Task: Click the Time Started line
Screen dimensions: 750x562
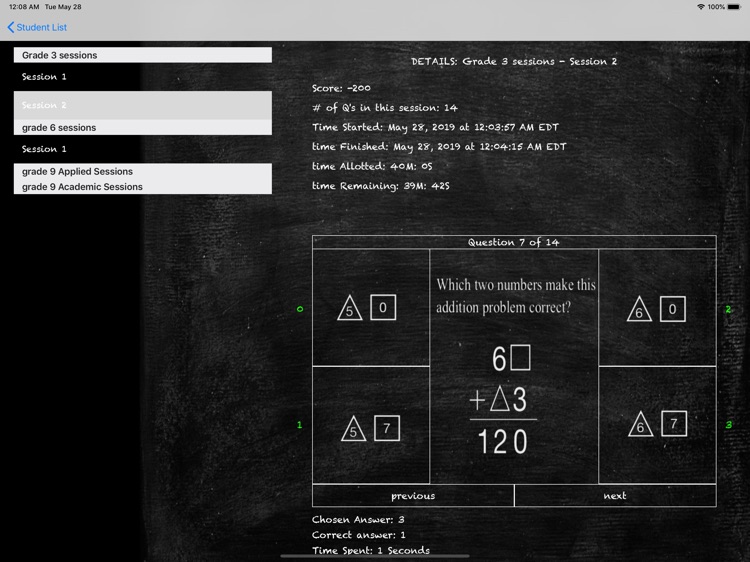Action: click(435, 127)
